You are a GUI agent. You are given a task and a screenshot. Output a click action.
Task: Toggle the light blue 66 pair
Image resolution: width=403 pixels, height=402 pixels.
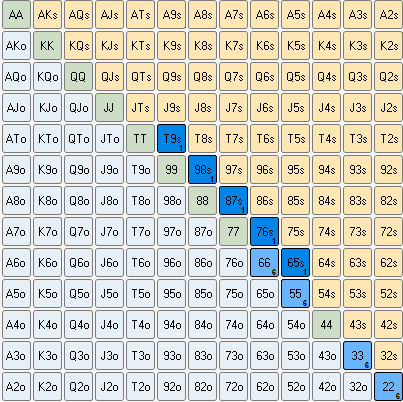pos(264,262)
